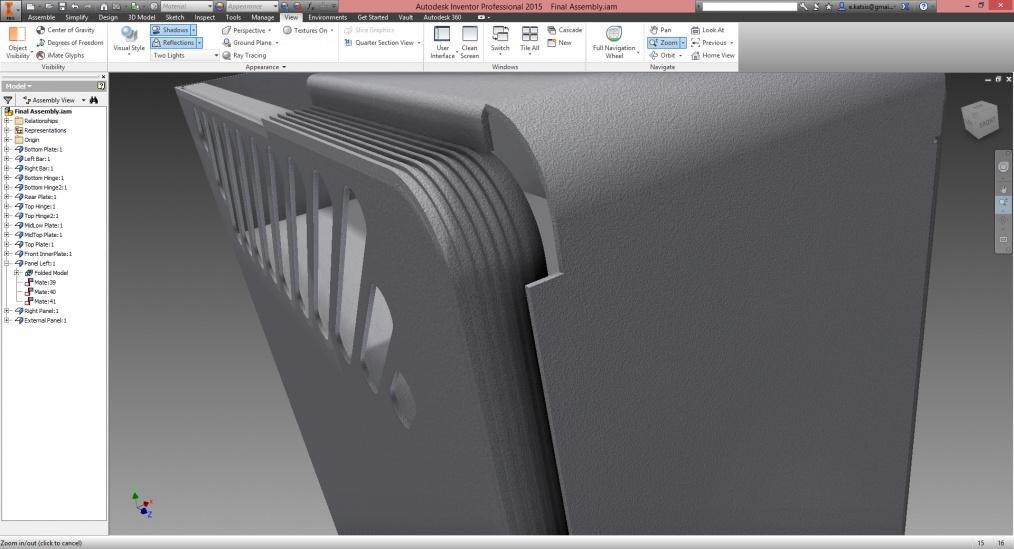Open the Shadows dropdown arrow
Viewport: 1014px width, 549px height.
(x=193, y=30)
